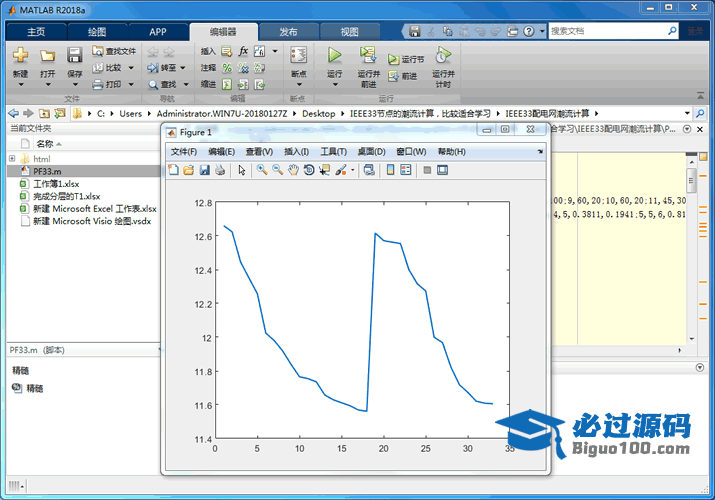Click the Open (打开) folder icon

[47, 56]
